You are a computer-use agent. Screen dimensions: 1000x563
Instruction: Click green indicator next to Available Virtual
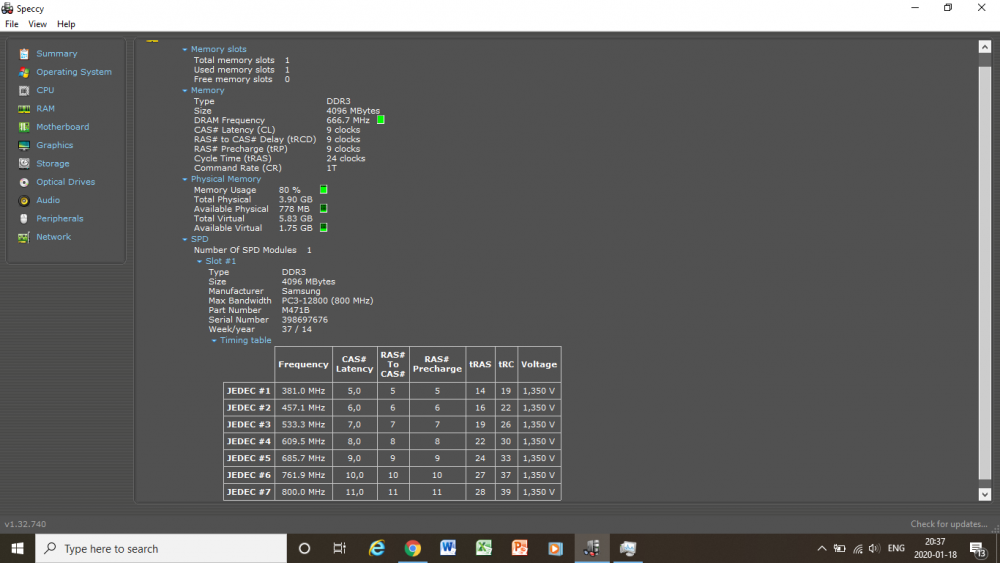point(323,228)
